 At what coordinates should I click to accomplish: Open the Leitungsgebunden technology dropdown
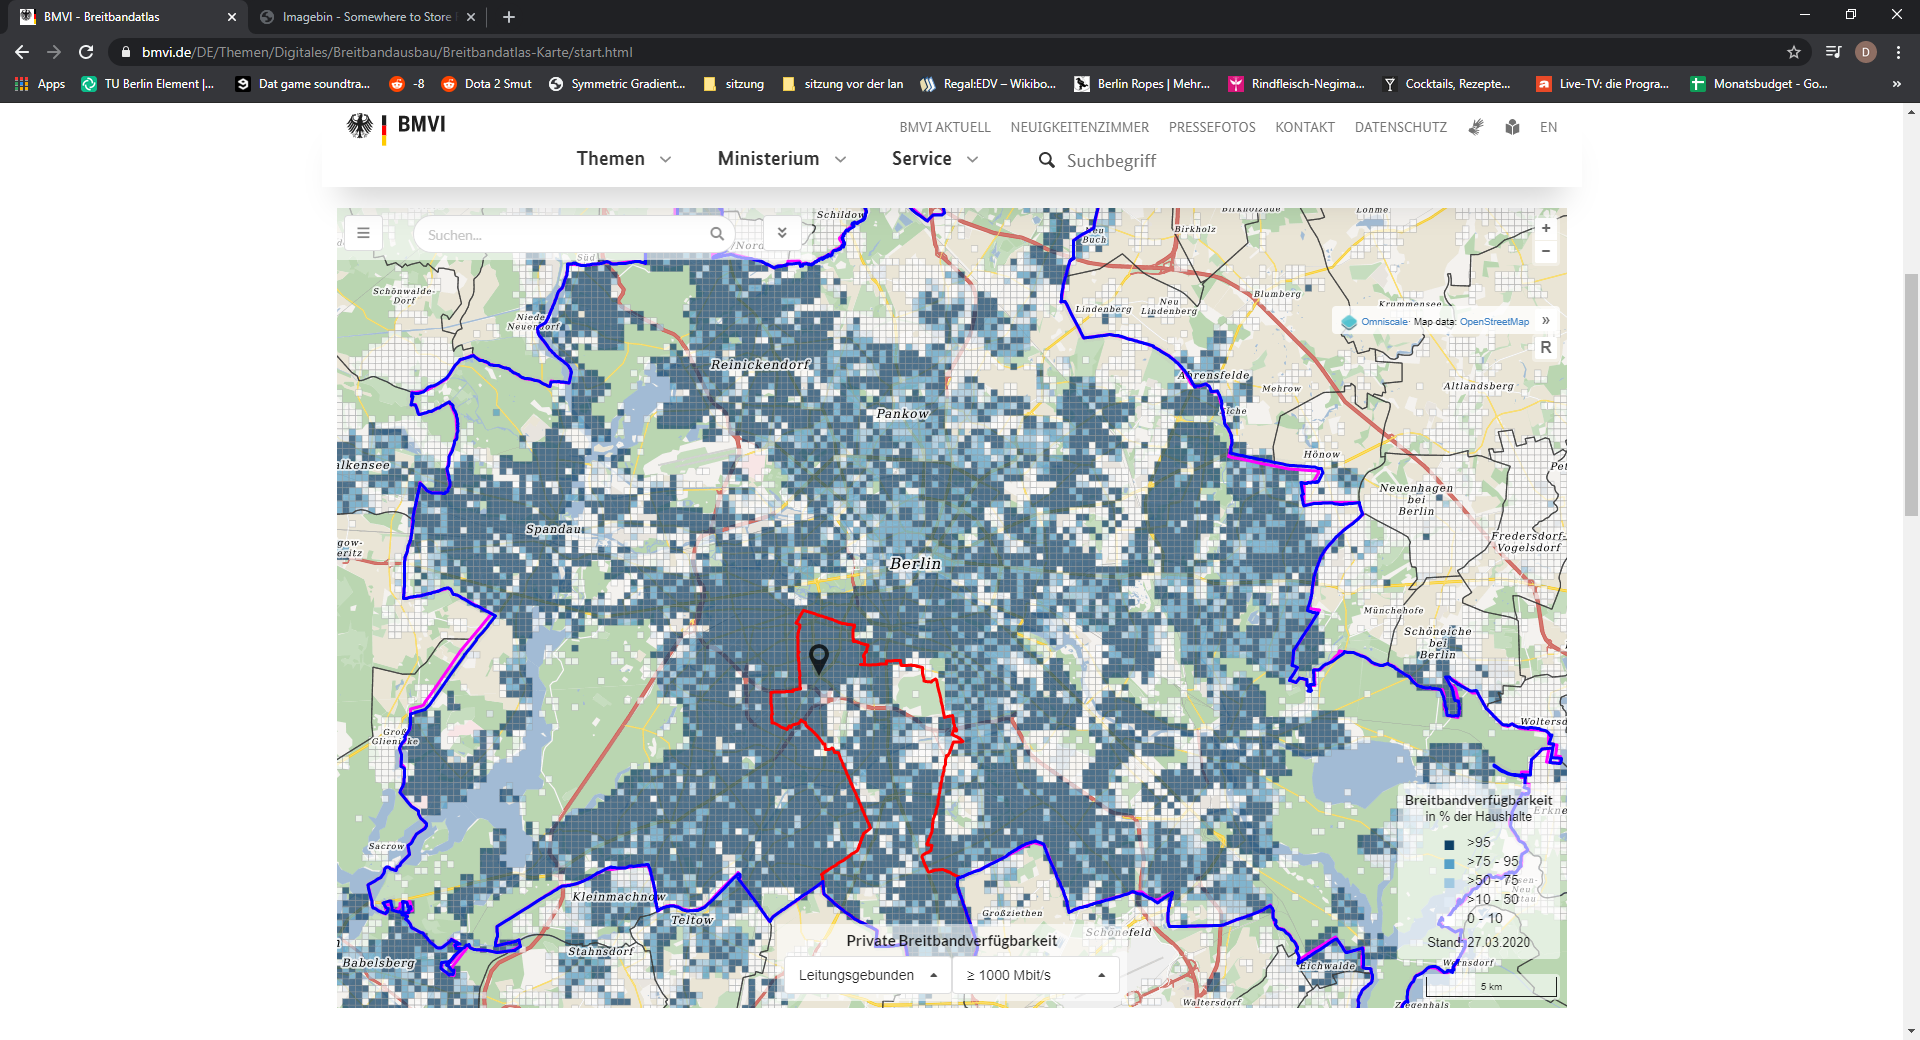[868, 975]
